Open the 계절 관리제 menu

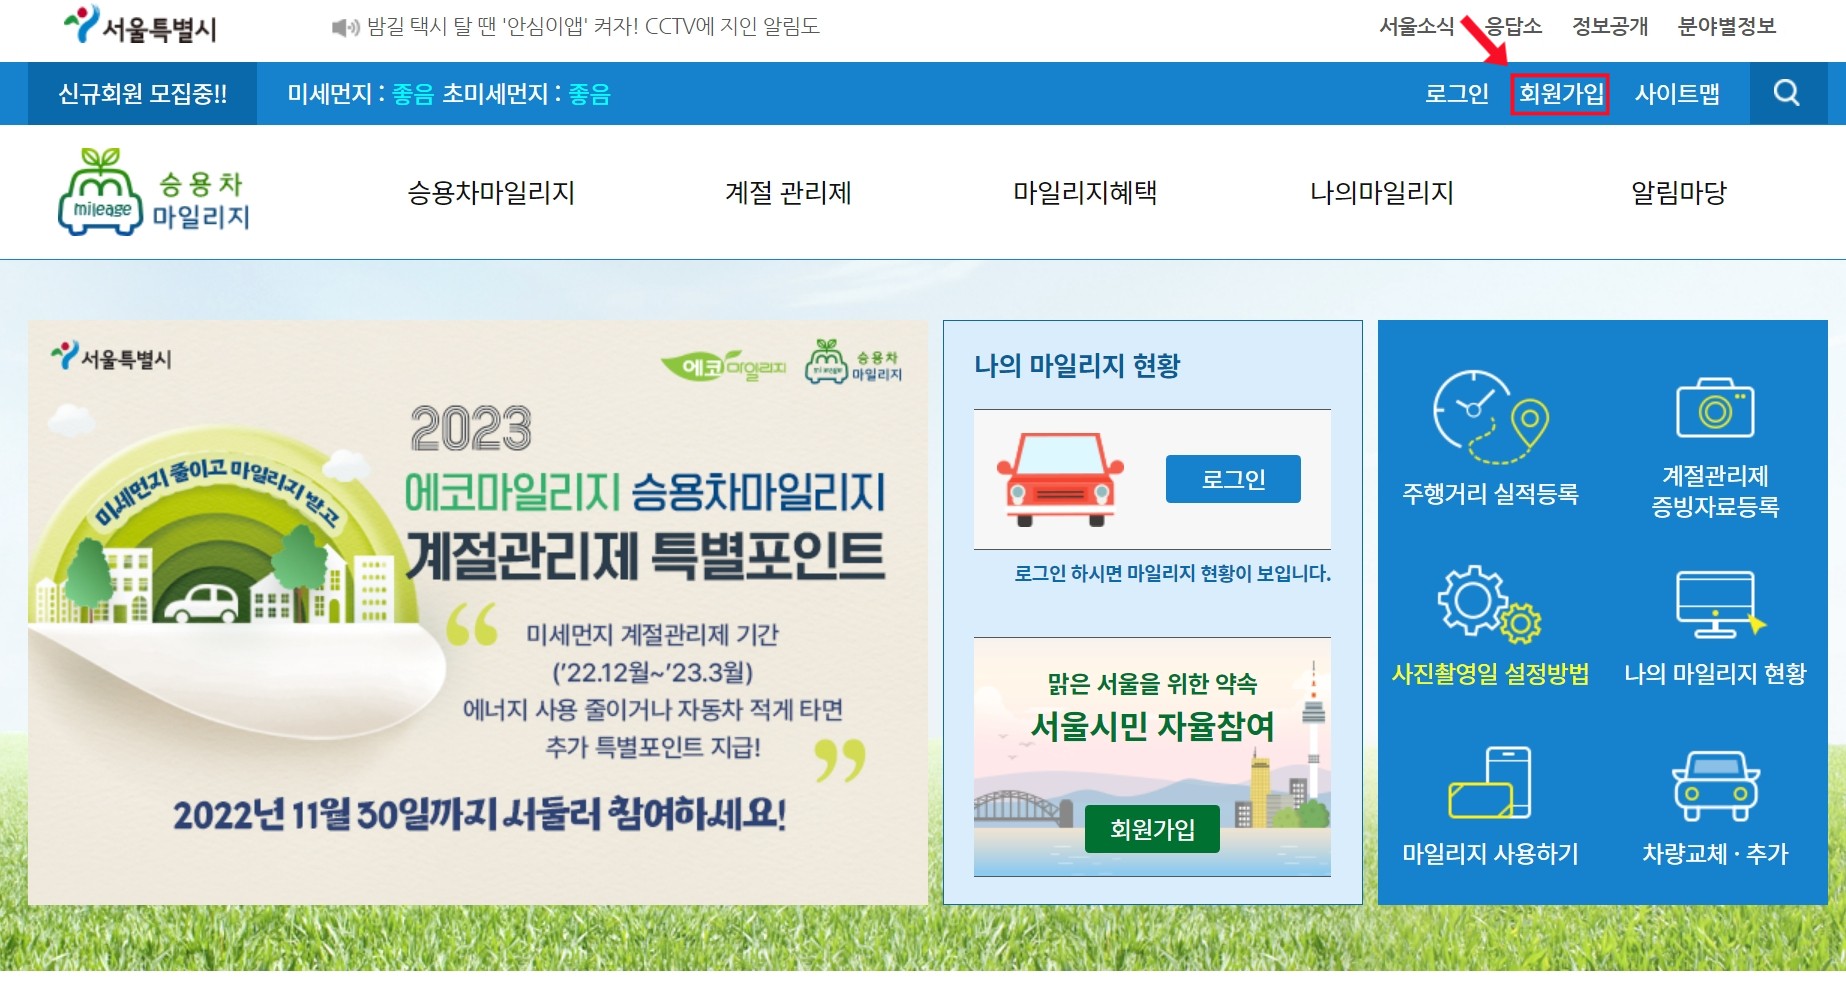[x=788, y=192]
